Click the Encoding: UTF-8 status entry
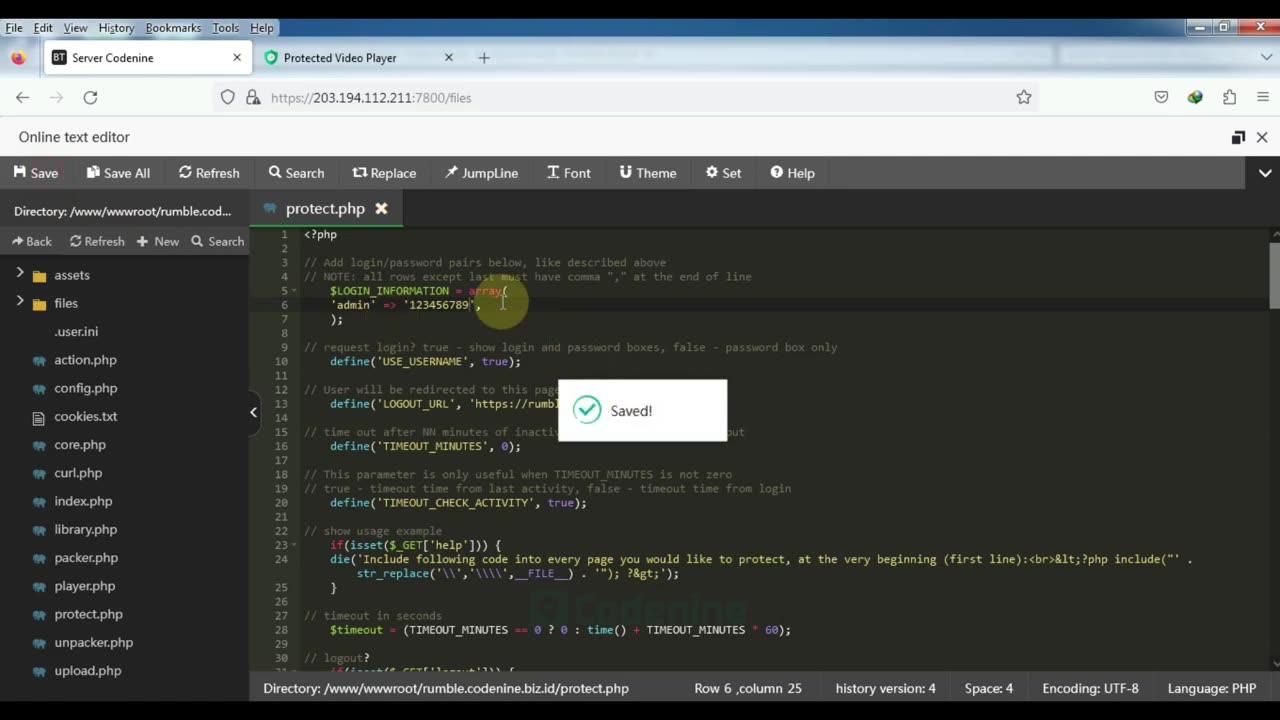 (1090, 688)
